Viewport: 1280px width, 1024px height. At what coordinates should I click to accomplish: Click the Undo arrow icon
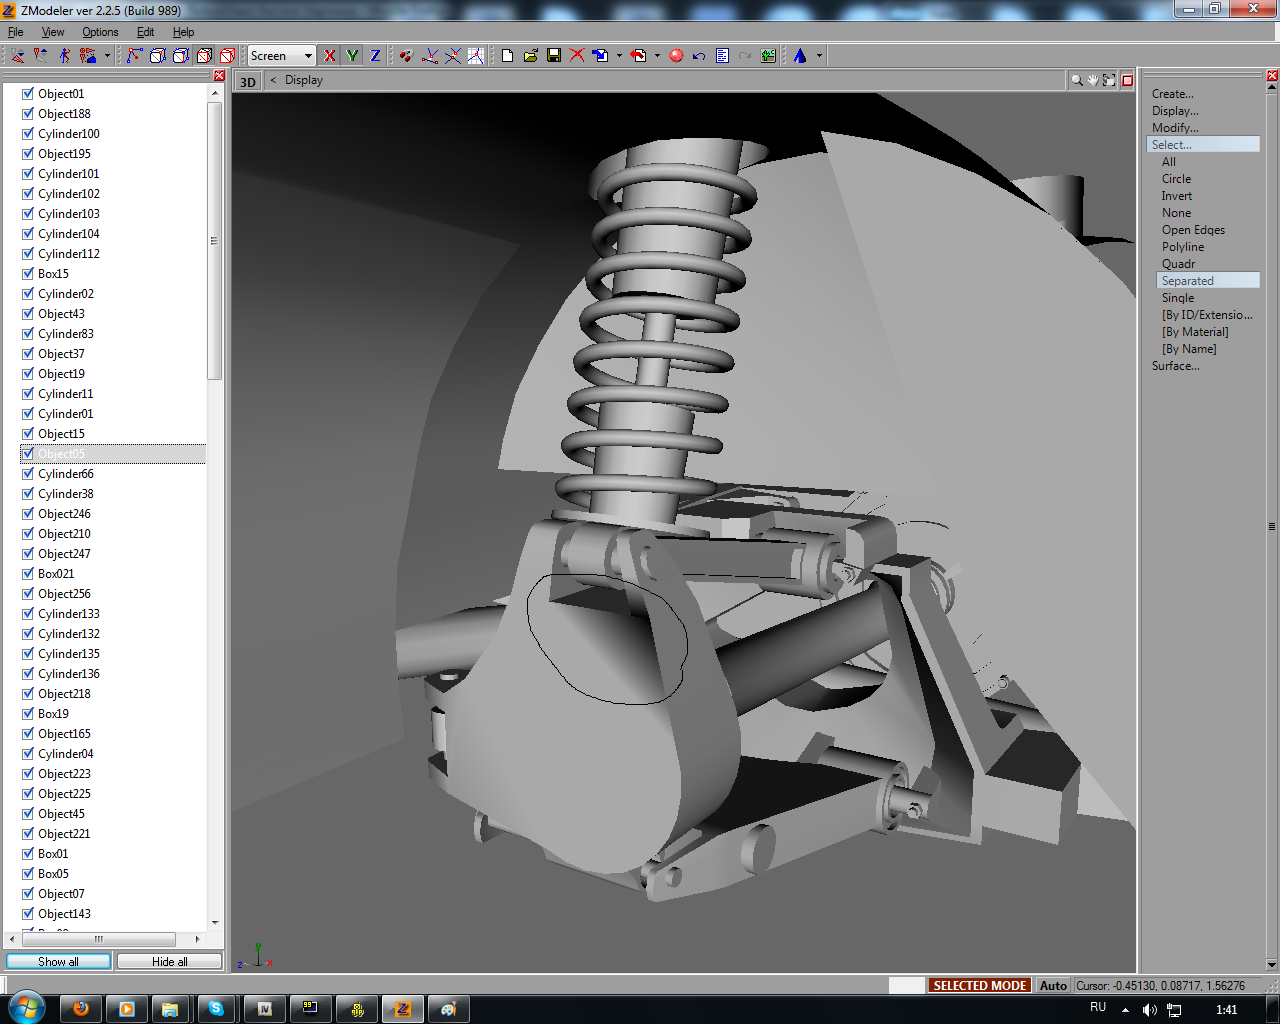pos(699,56)
